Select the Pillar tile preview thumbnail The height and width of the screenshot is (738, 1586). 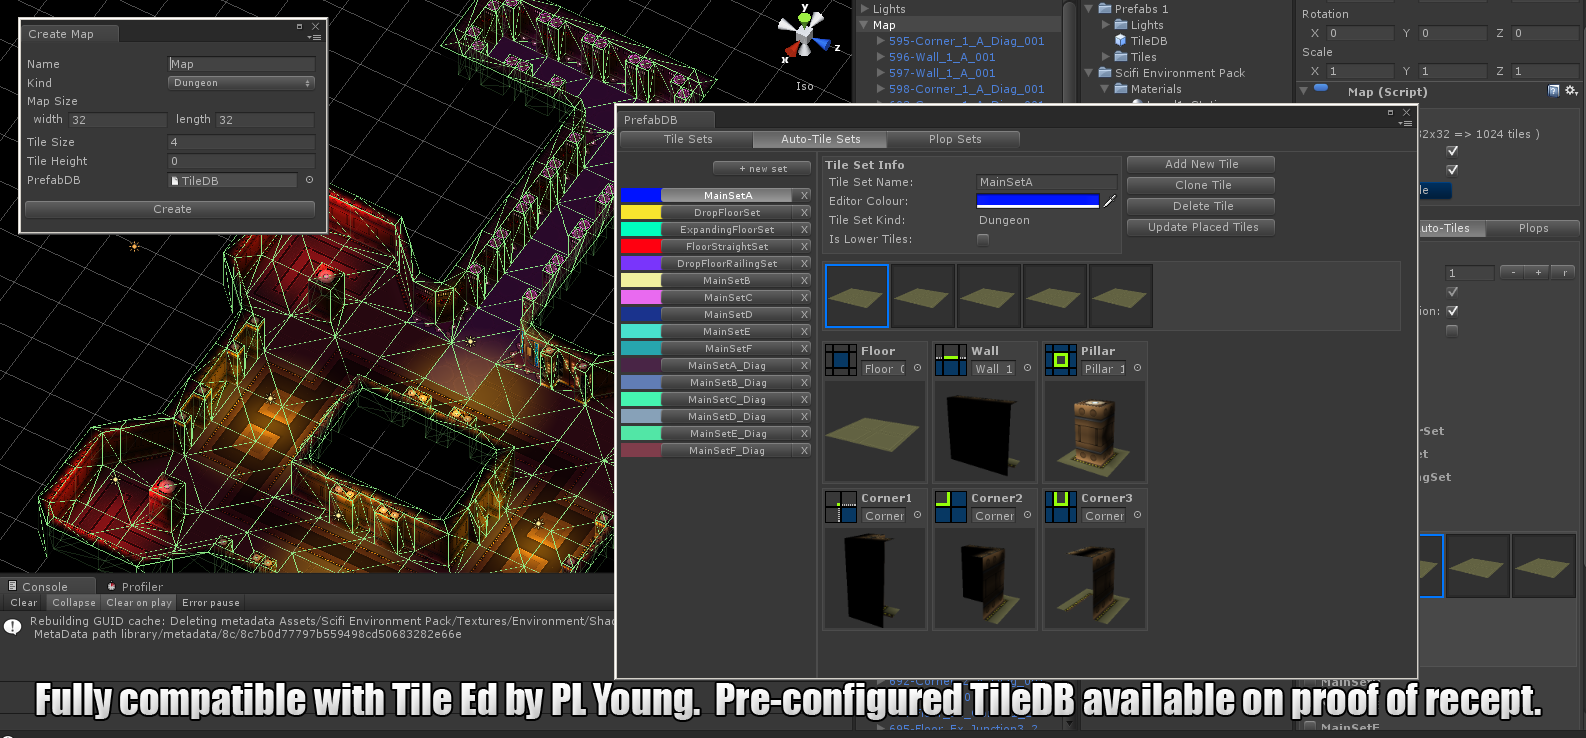1094,432
